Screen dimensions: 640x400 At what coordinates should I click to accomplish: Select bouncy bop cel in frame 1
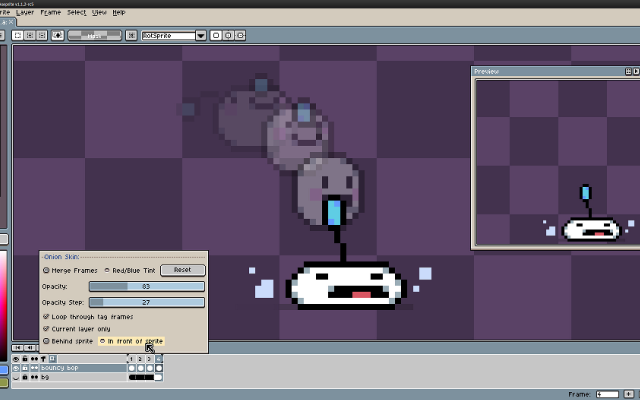pyautogui.click(x=131, y=368)
